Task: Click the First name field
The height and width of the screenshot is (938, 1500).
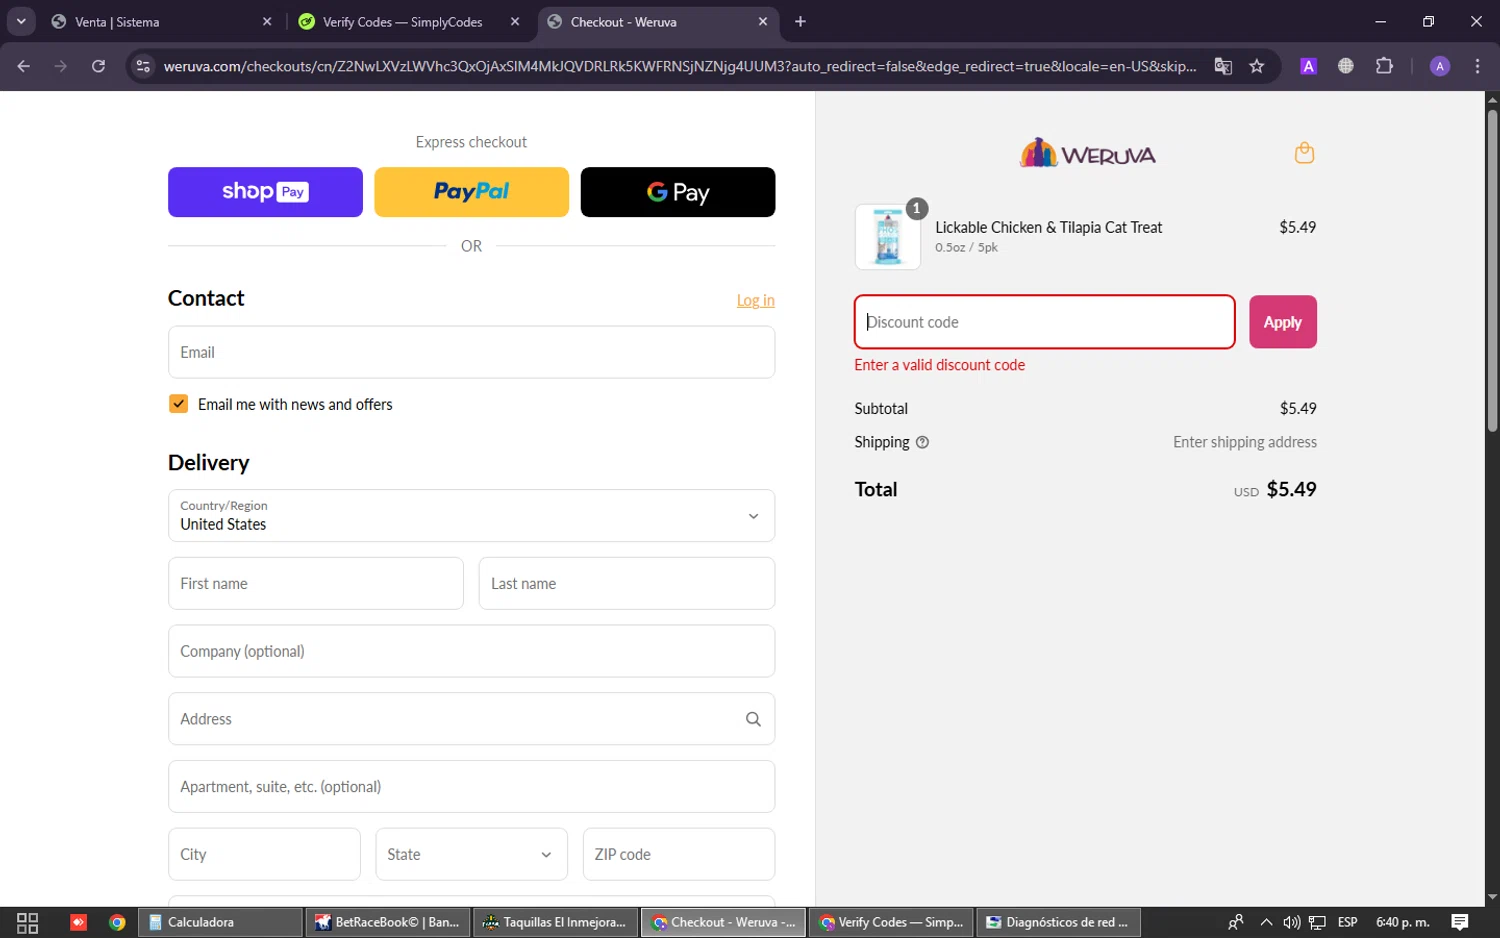Action: point(316,584)
